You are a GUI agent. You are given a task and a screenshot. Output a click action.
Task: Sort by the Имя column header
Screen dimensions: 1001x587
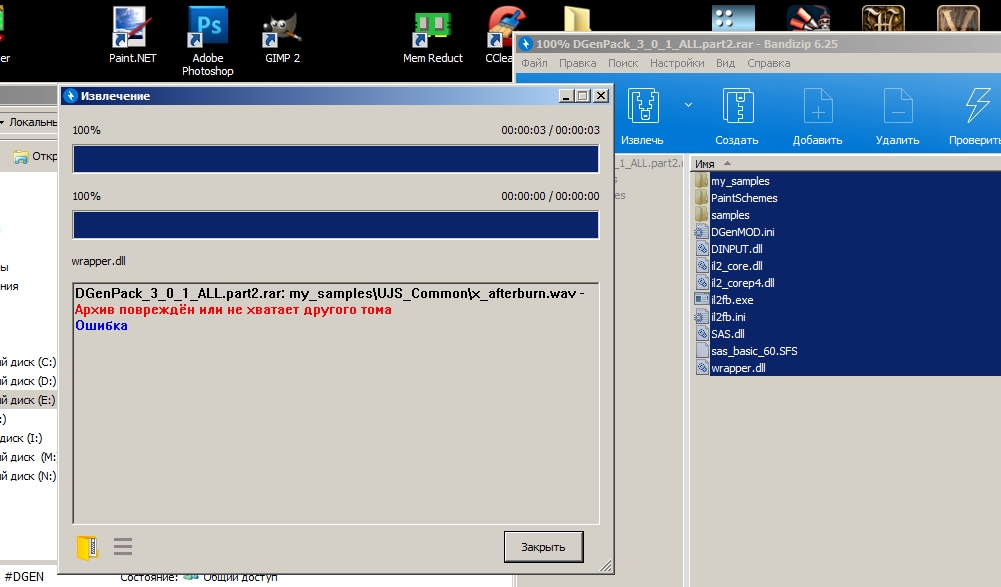[x=705, y=164]
